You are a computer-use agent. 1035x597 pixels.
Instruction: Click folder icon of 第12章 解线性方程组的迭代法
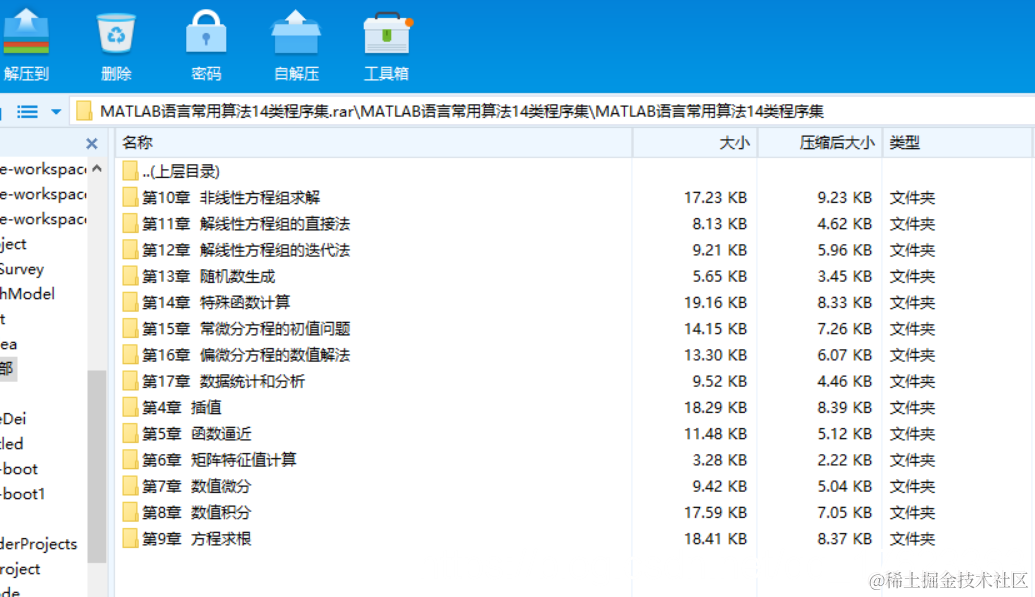click(130, 250)
